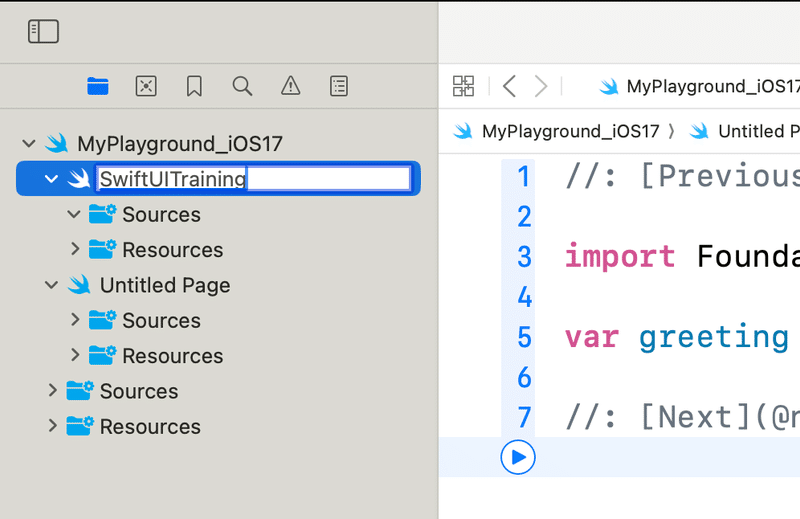This screenshot has height=519, width=800.
Task: Click folder icon of Resources under SwiftUITraining
Action: point(102,249)
